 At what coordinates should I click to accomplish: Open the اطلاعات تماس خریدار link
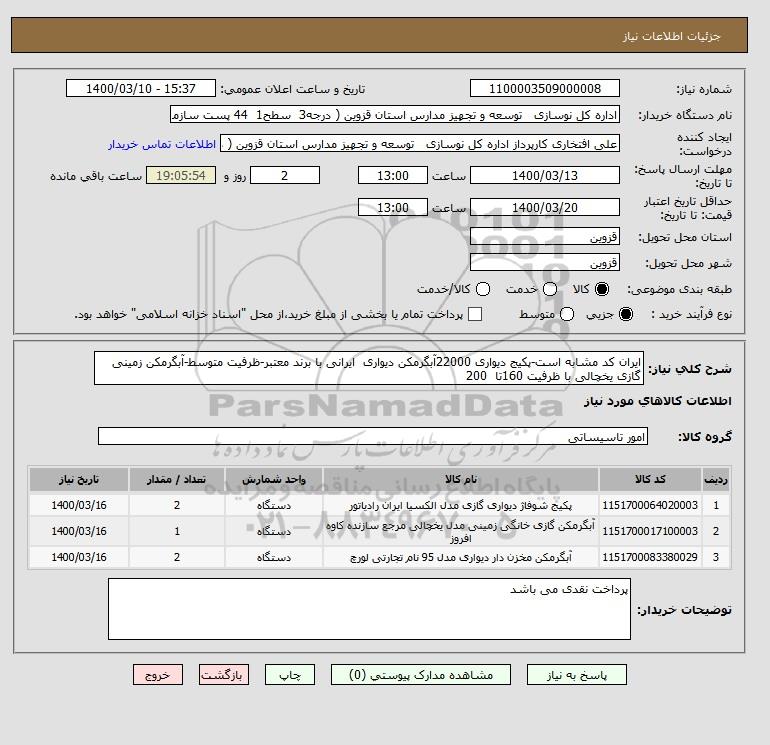(x=162, y=144)
